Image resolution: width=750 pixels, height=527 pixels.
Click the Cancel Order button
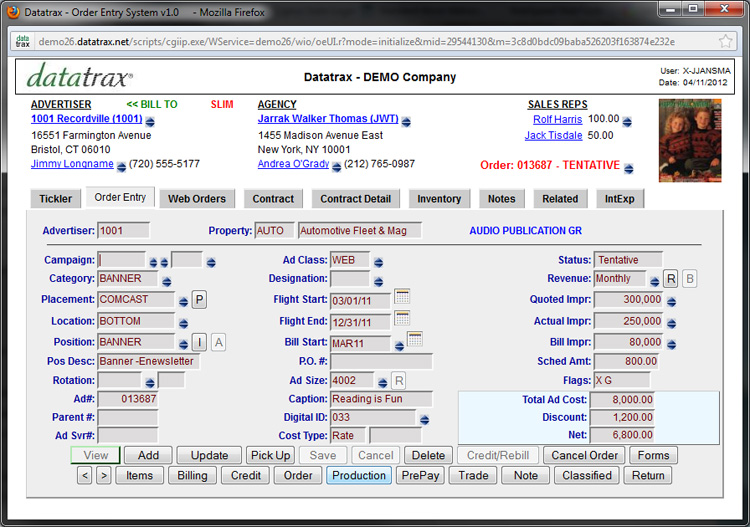coord(584,455)
